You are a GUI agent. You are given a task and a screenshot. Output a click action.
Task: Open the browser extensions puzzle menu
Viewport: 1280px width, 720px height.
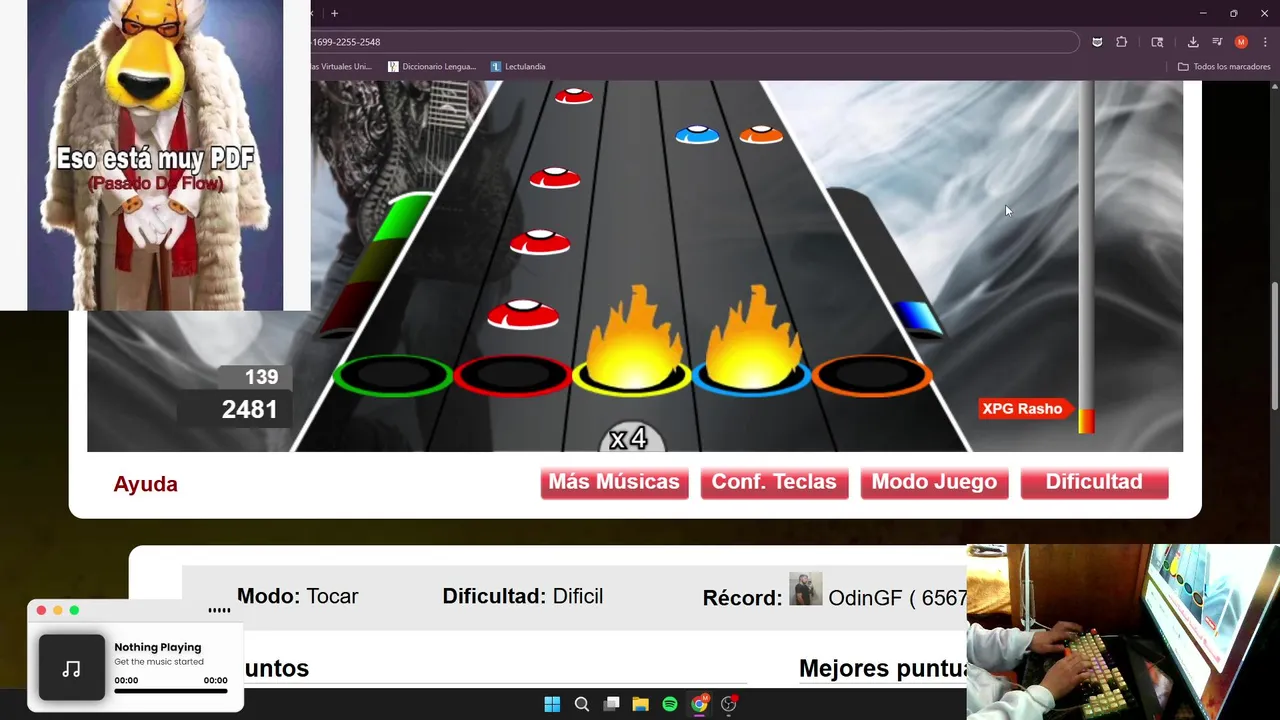coord(1122,42)
